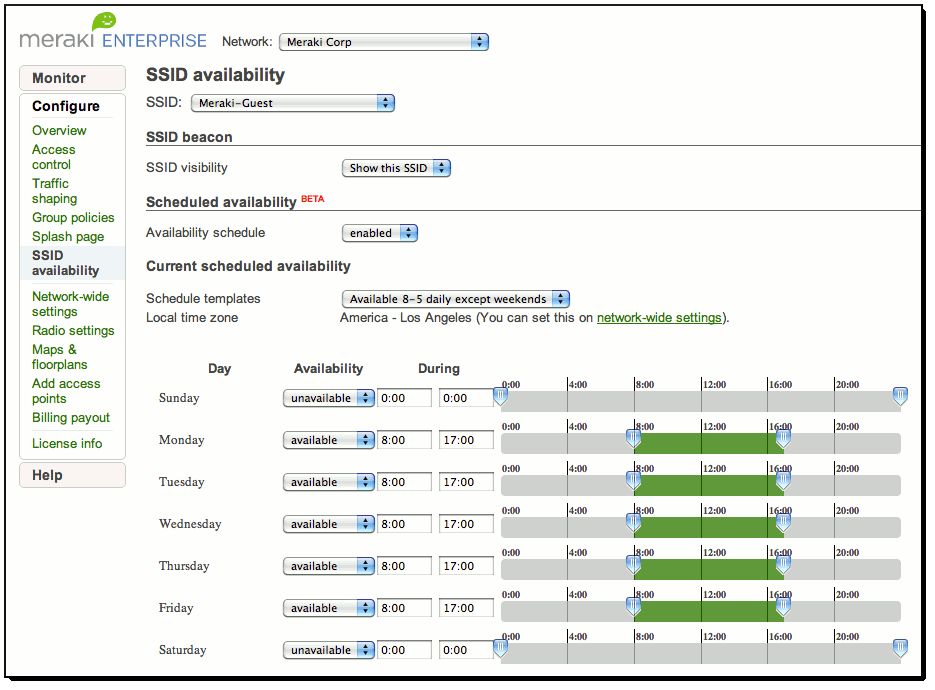The width and height of the screenshot is (935, 690).
Task: Open Billing payout page
Action: tap(71, 417)
